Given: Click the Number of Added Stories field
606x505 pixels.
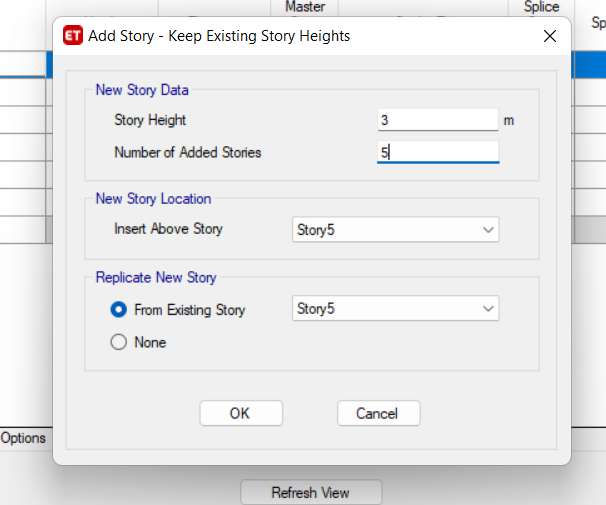Looking at the screenshot, I should (x=438, y=152).
